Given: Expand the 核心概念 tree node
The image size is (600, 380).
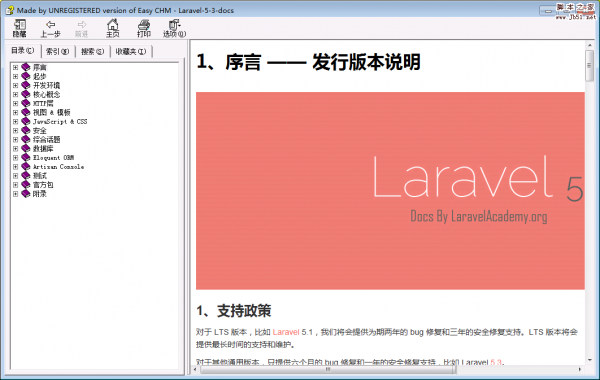Looking at the screenshot, I should click(x=15, y=95).
